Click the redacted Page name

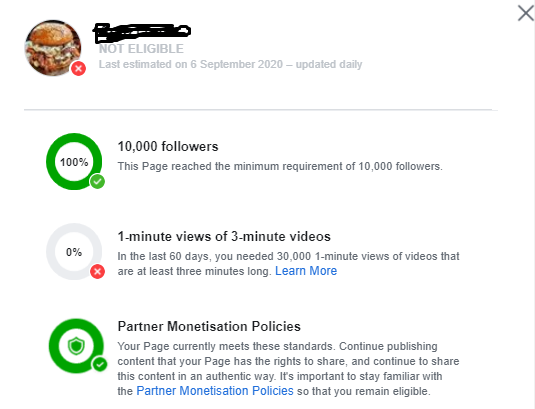142,32
